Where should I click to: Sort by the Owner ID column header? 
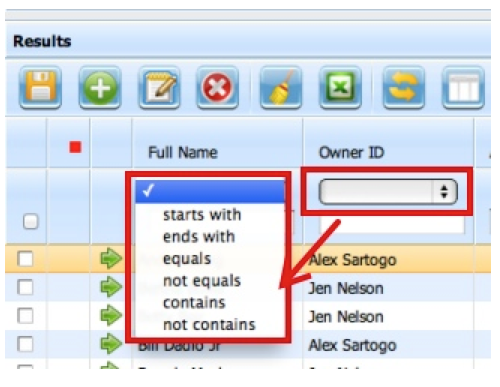point(352,153)
